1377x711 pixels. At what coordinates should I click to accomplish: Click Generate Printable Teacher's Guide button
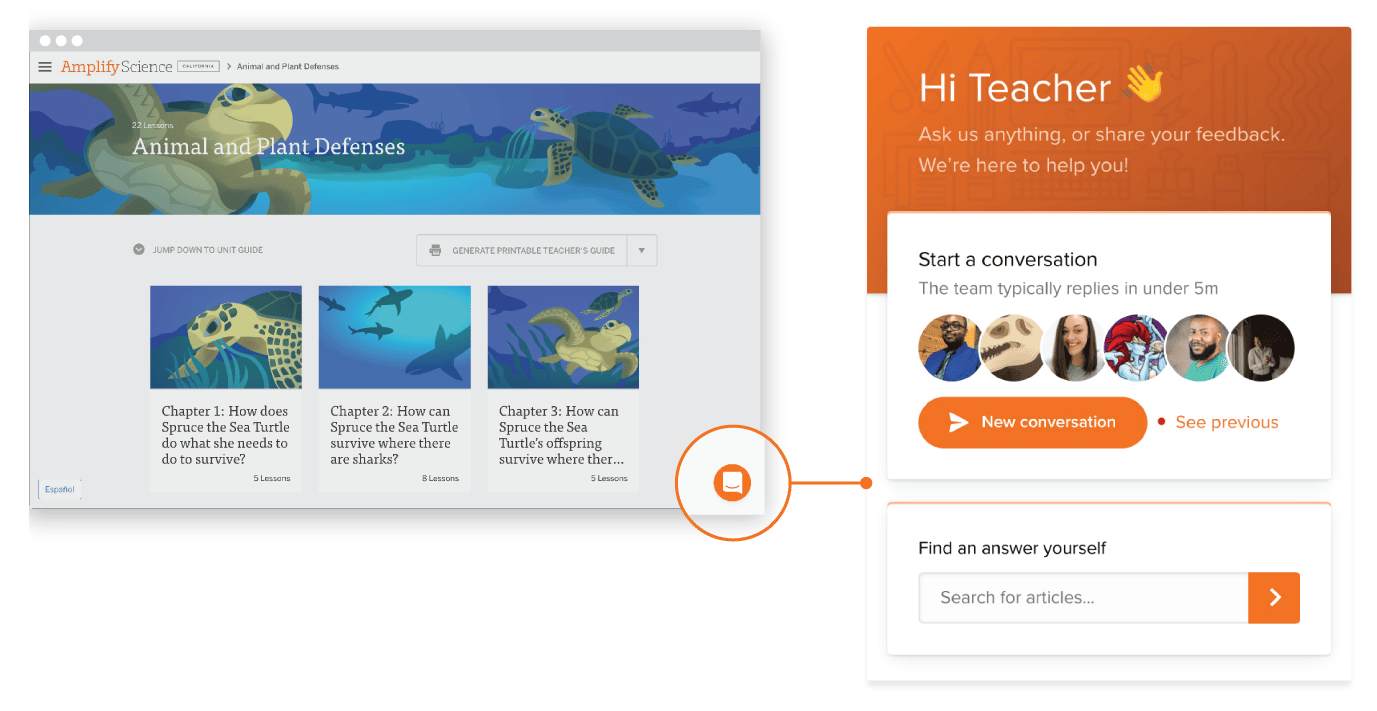tap(521, 250)
